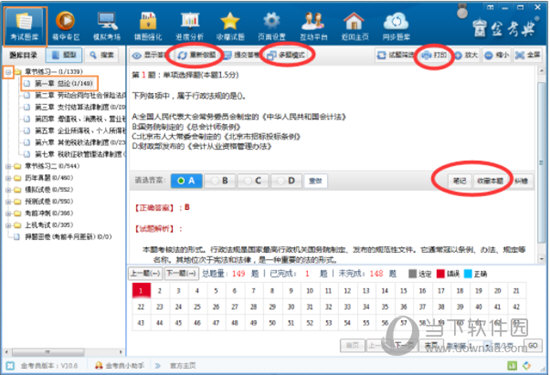This screenshot has width=550, height=375.
Task: Select the 第七章 chapter in tree
Action: coord(80,154)
